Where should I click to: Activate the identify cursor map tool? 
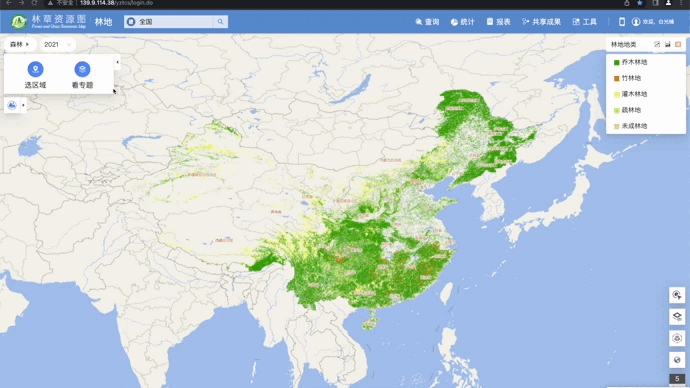[x=677, y=295]
